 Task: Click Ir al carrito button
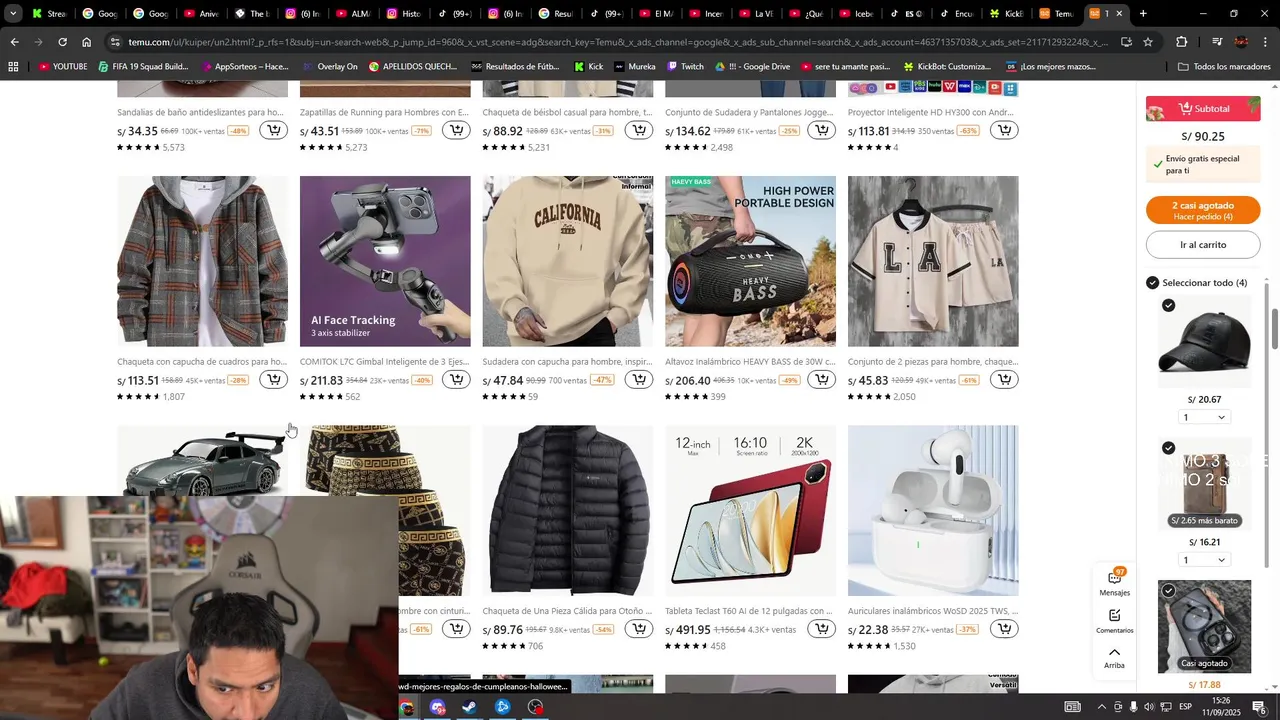point(1203,245)
